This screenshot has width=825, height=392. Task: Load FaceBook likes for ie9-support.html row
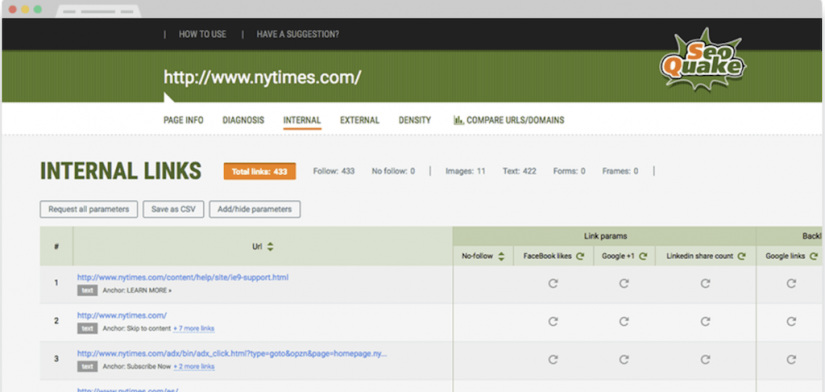(553, 284)
